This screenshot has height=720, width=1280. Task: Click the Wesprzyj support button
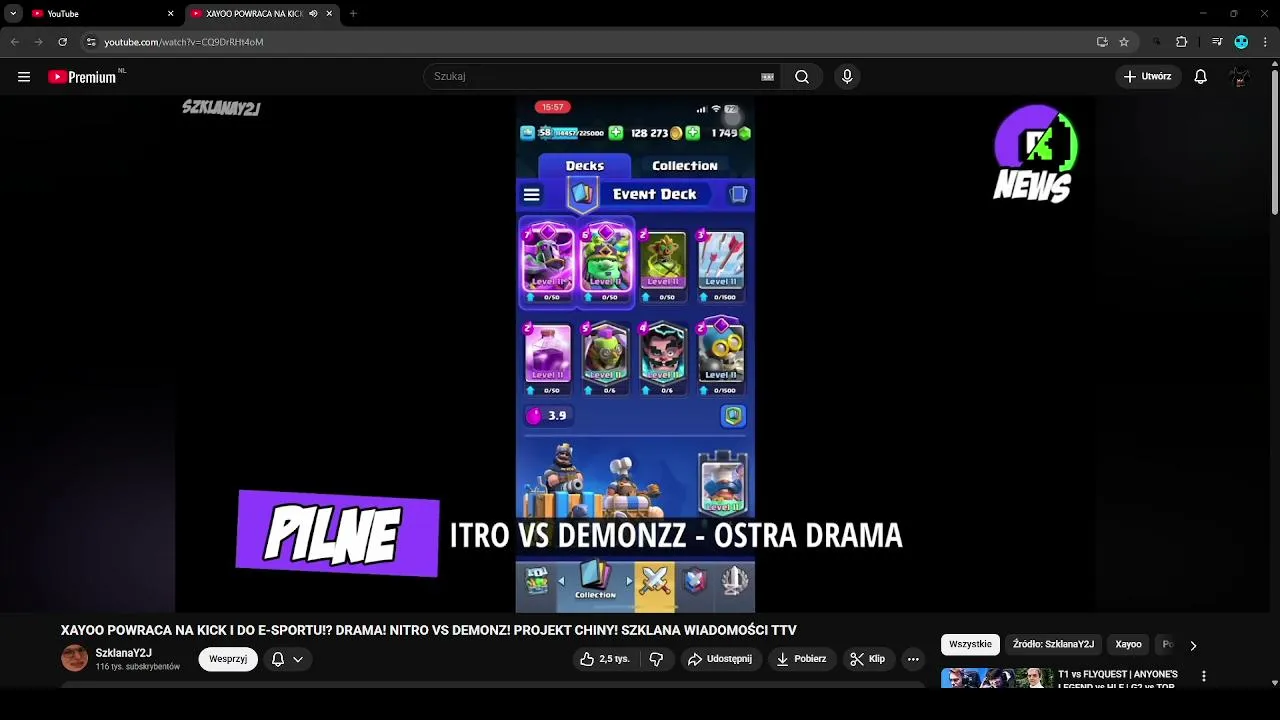coord(228,659)
